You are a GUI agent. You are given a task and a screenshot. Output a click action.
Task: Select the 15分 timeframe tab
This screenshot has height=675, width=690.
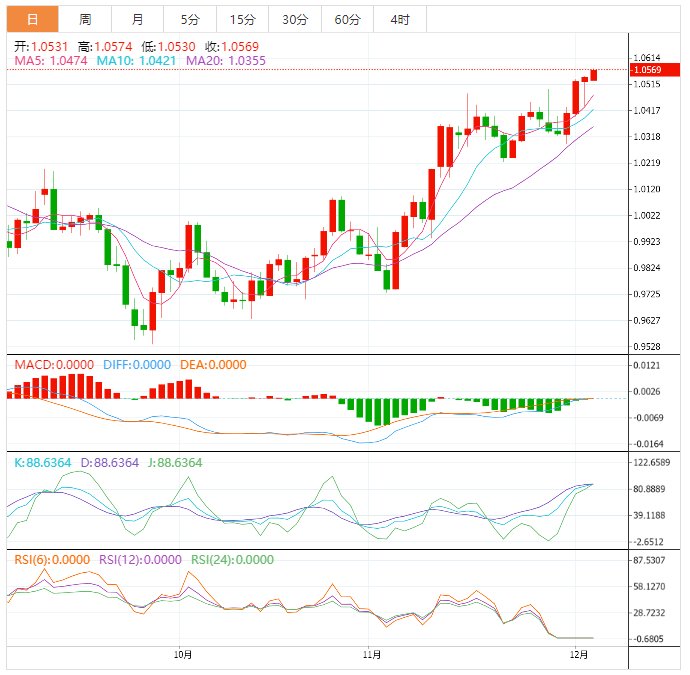point(242,19)
